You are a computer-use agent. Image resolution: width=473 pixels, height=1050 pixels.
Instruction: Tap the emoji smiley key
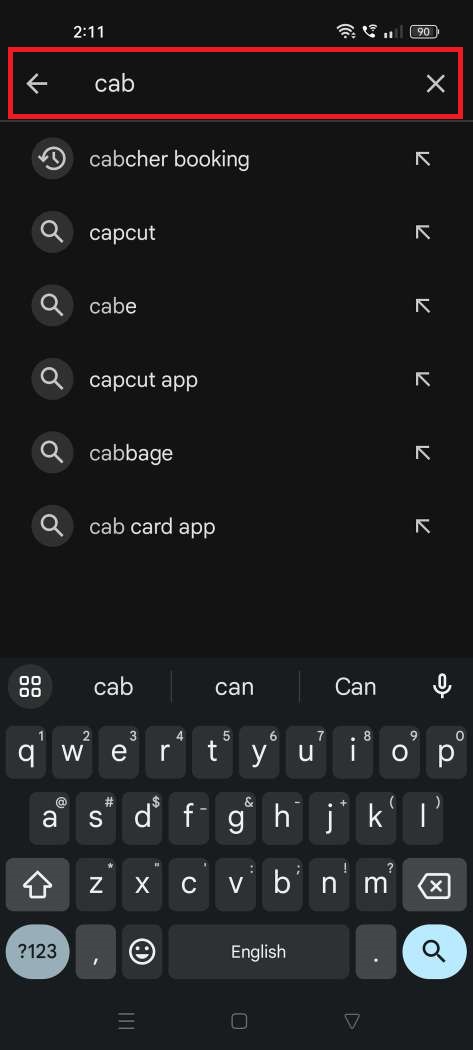pos(142,952)
